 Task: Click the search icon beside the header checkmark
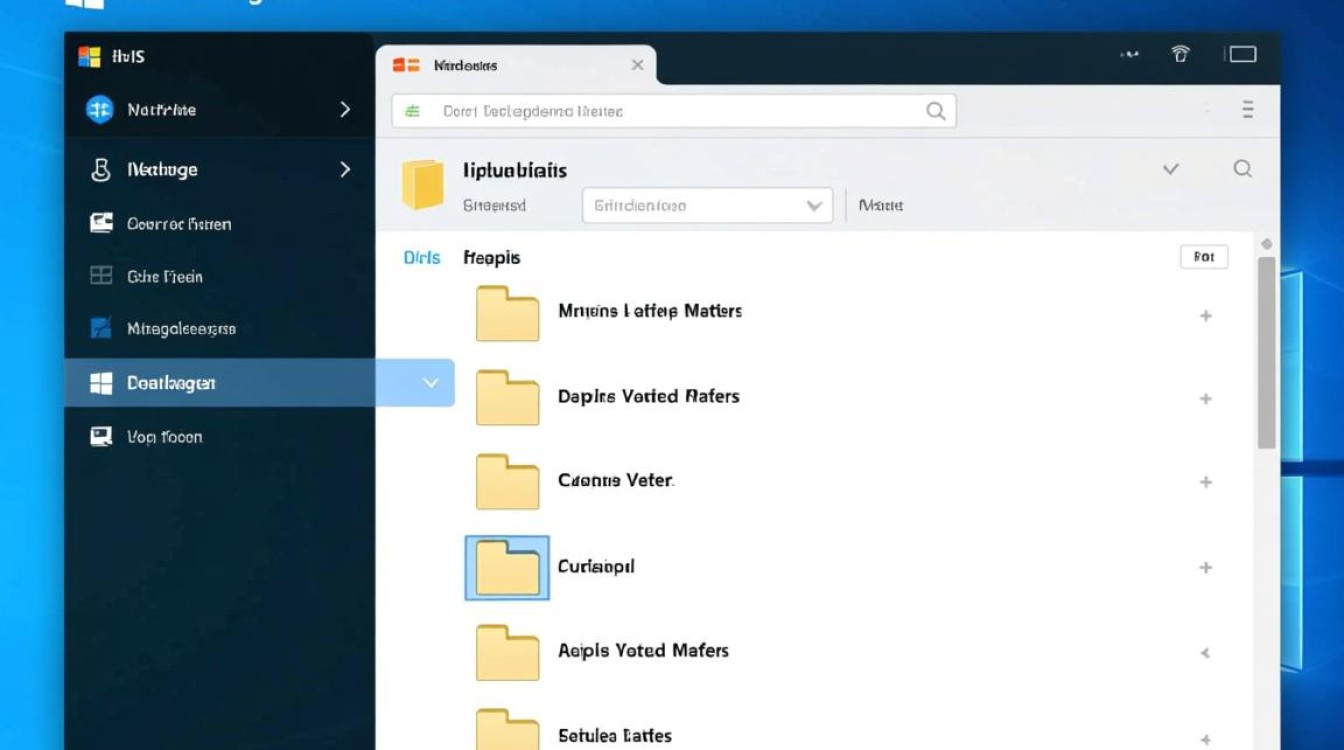pos(1242,169)
